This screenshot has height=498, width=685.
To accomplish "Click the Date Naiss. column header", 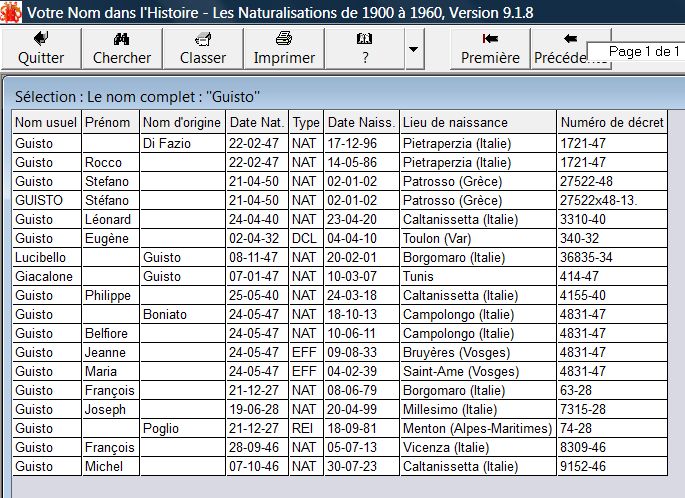I will pyautogui.click(x=361, y=123).
